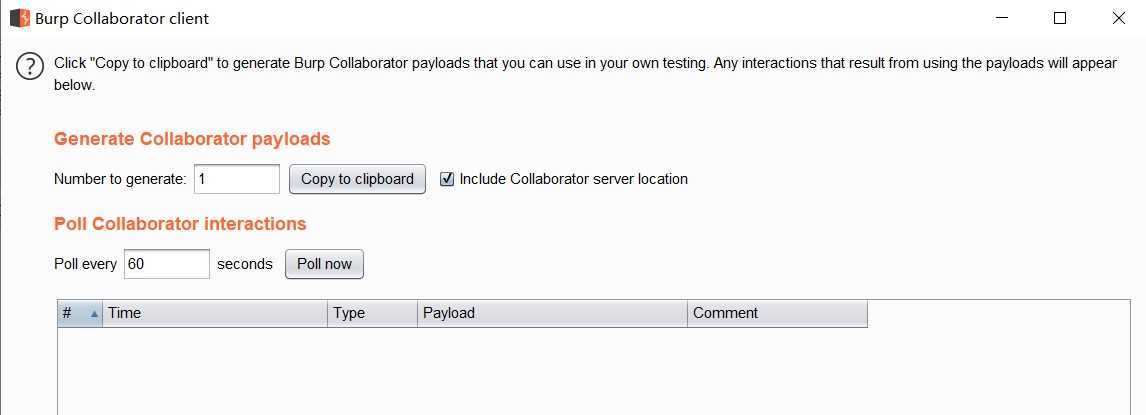Sort interactions by the # column header

point(80,313)
